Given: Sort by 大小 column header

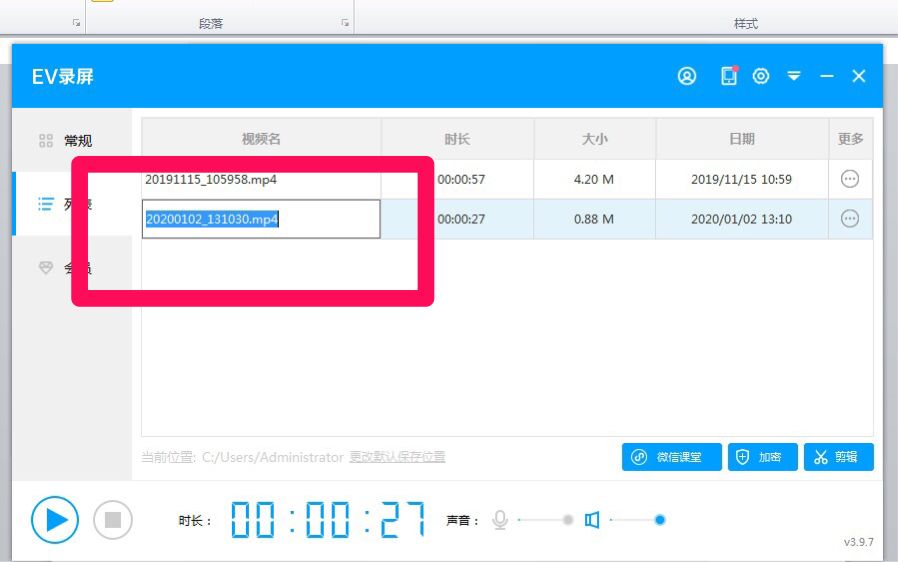Looking at the screenshot, I should [594, 139].
